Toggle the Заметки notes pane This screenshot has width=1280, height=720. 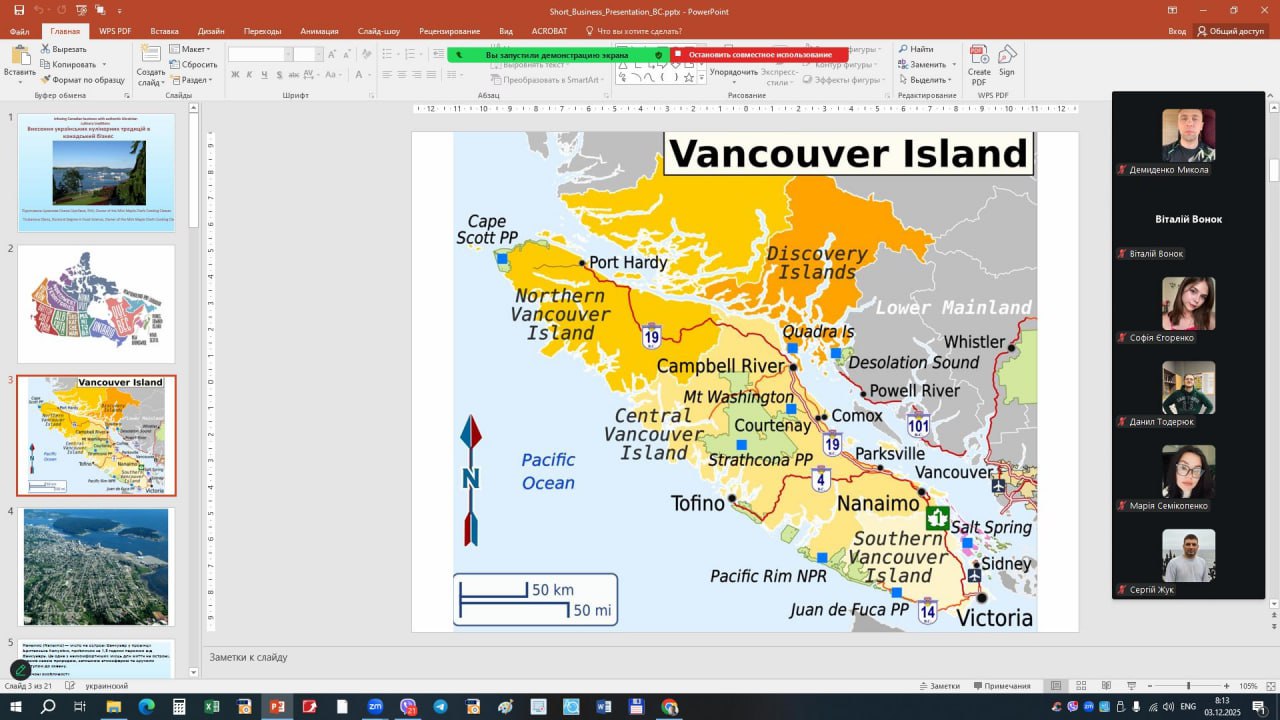(938, 686)
